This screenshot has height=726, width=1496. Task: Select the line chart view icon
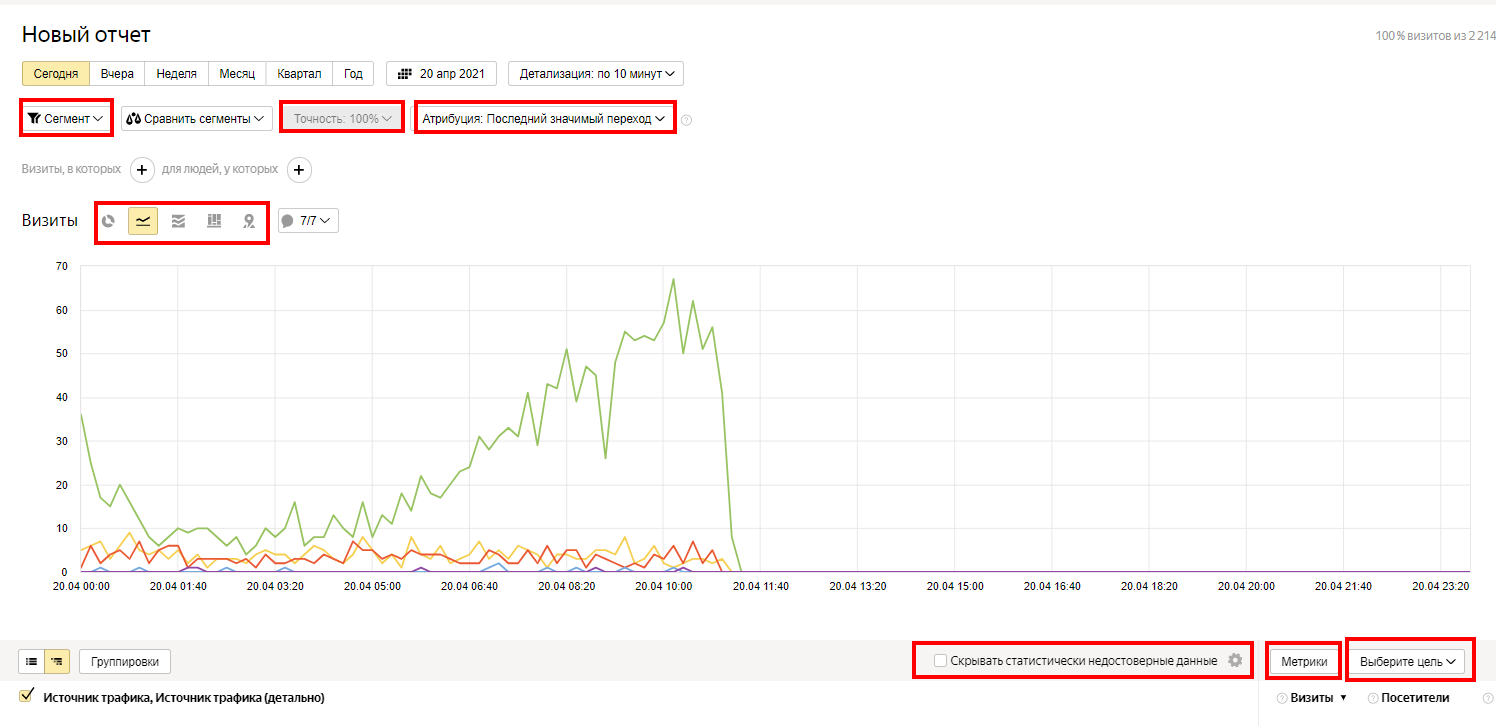coord(143,221)
